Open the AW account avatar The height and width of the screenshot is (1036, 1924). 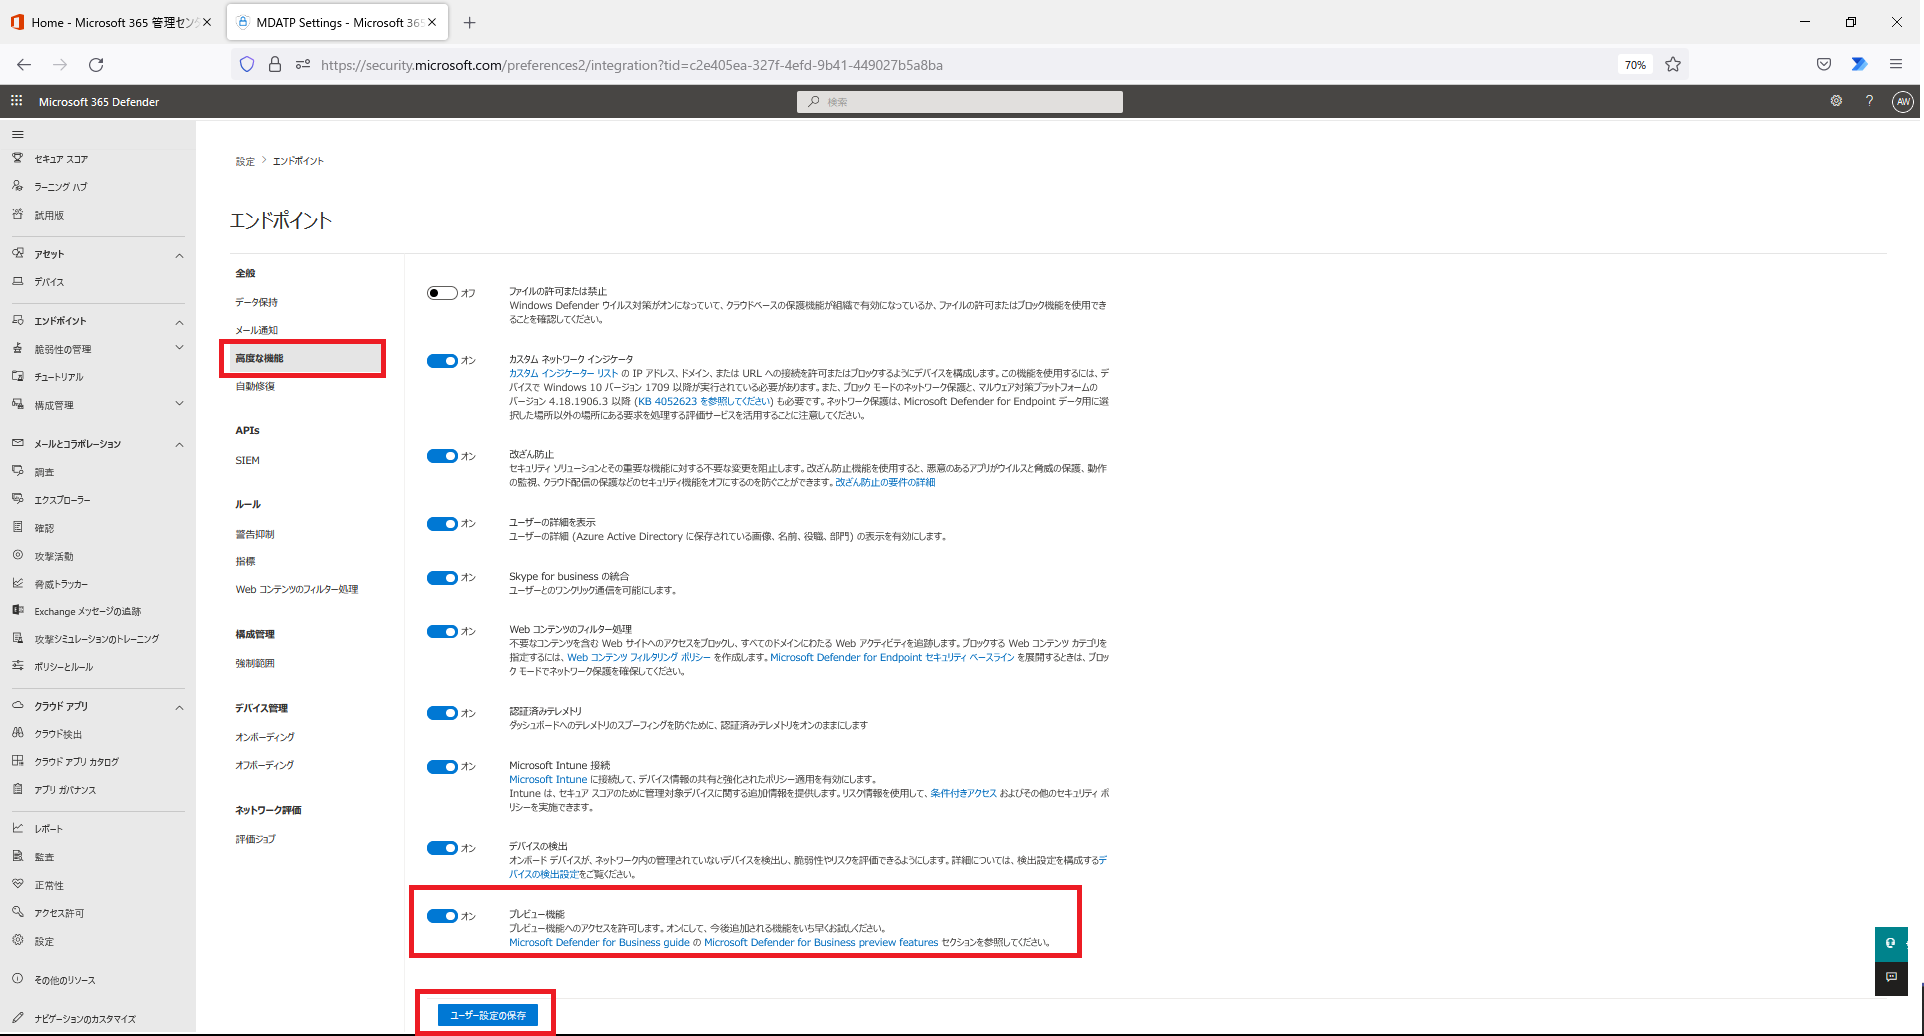click(x=1903, y=101)
